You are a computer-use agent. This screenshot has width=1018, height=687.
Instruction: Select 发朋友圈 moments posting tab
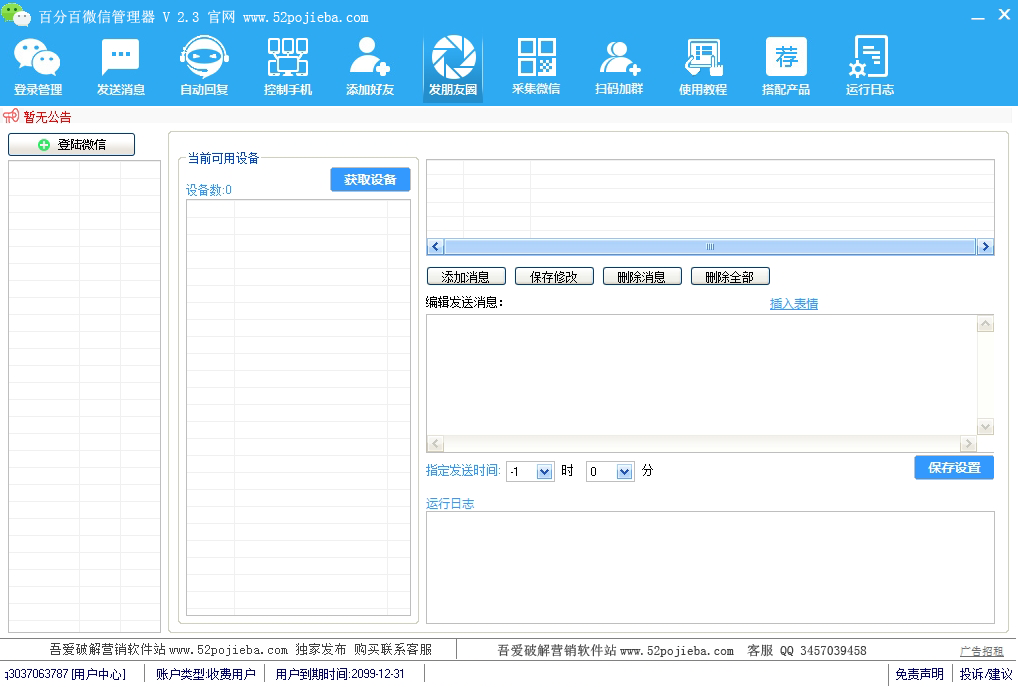tap(453, 67)
